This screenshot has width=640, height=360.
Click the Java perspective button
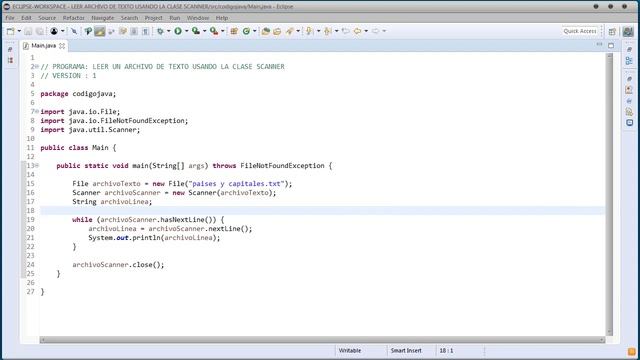tap(628, 31)
